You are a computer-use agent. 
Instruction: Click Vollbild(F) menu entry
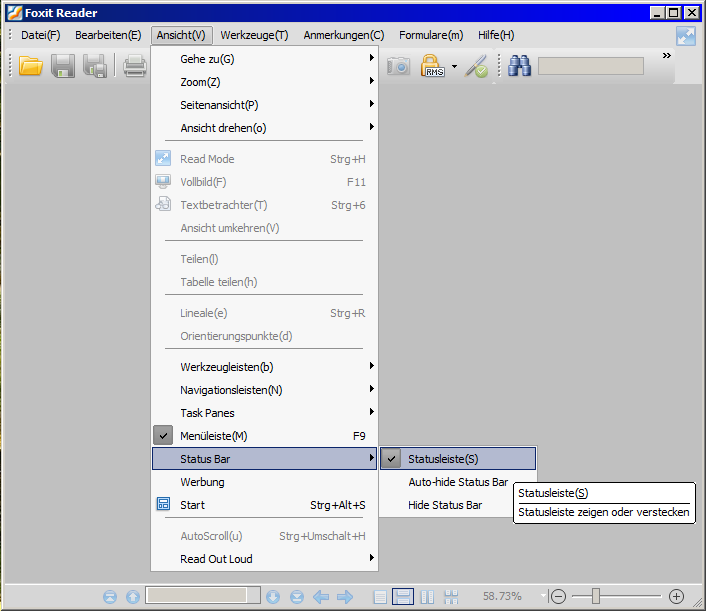264,182
